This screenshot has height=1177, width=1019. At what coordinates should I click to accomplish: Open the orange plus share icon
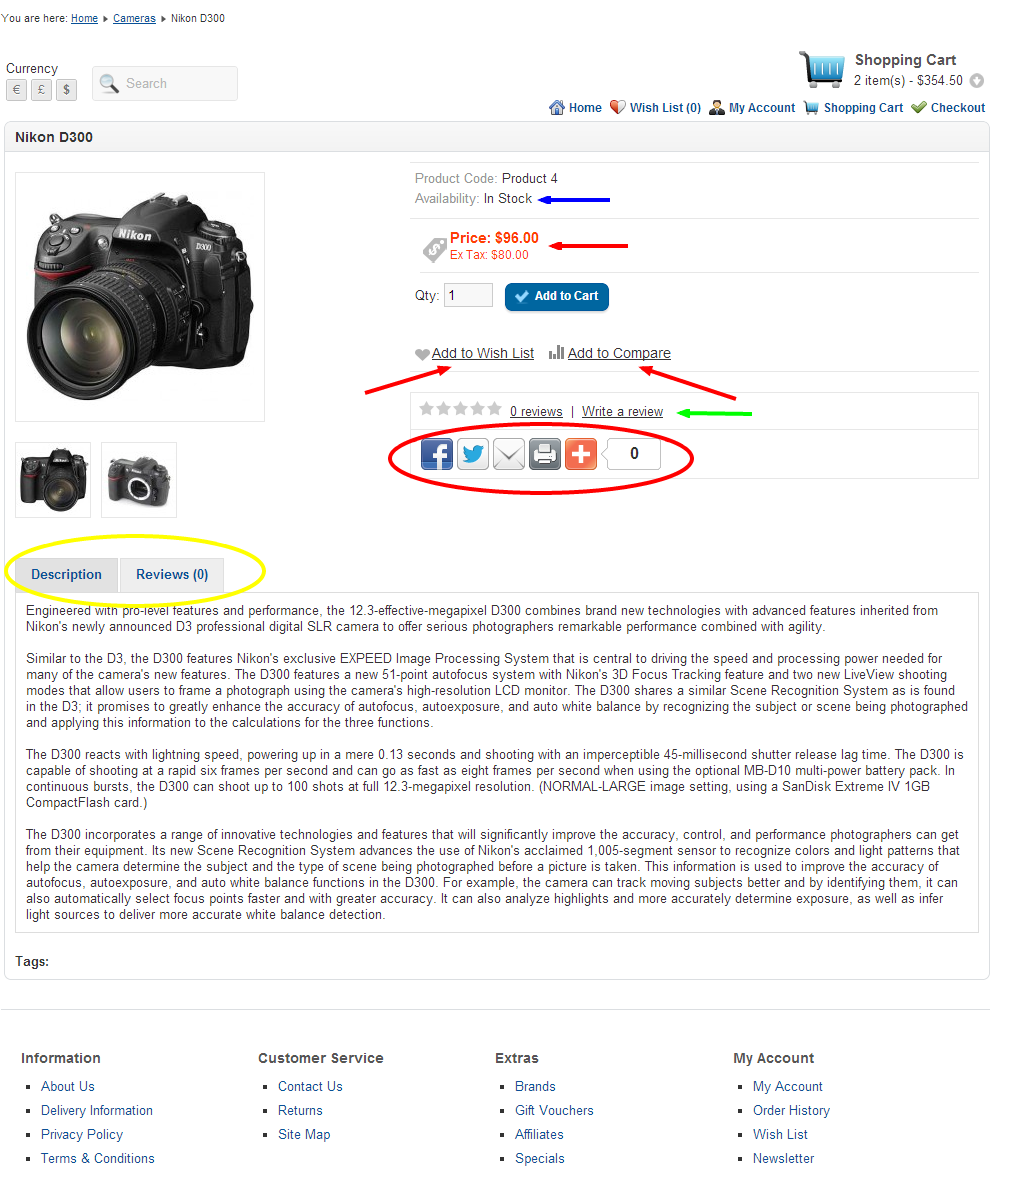[581, 454]
